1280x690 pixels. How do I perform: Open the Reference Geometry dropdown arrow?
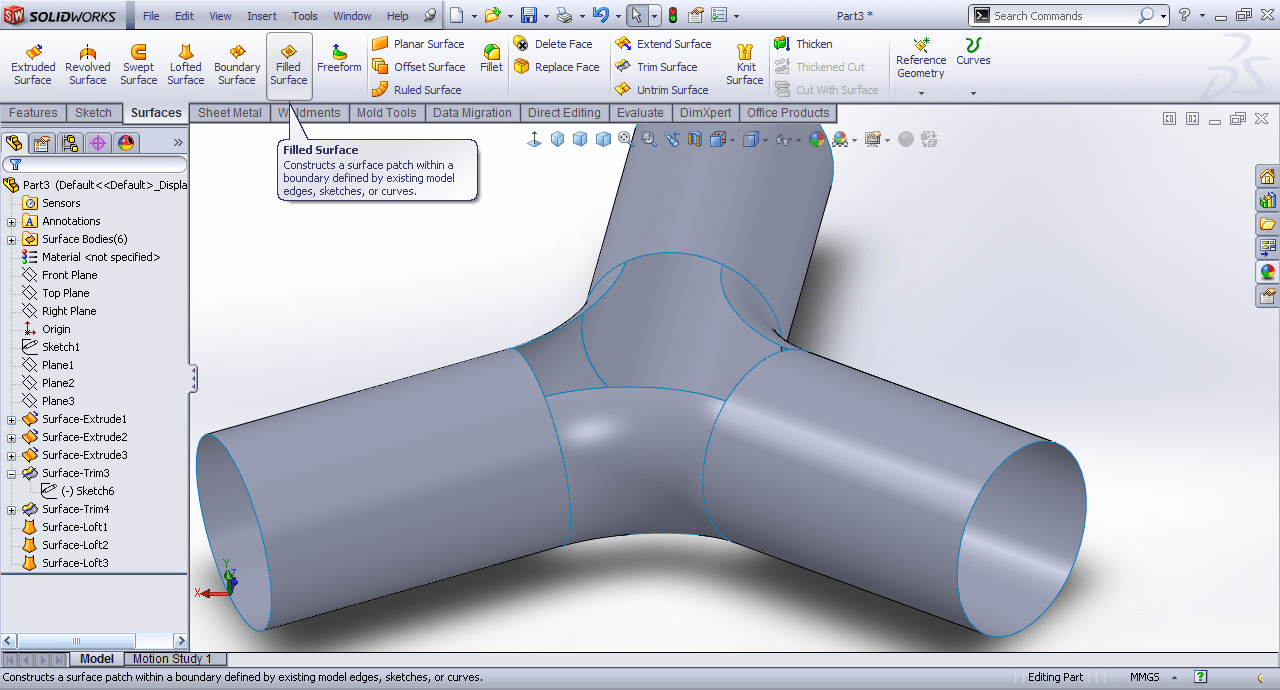[921, 94]
